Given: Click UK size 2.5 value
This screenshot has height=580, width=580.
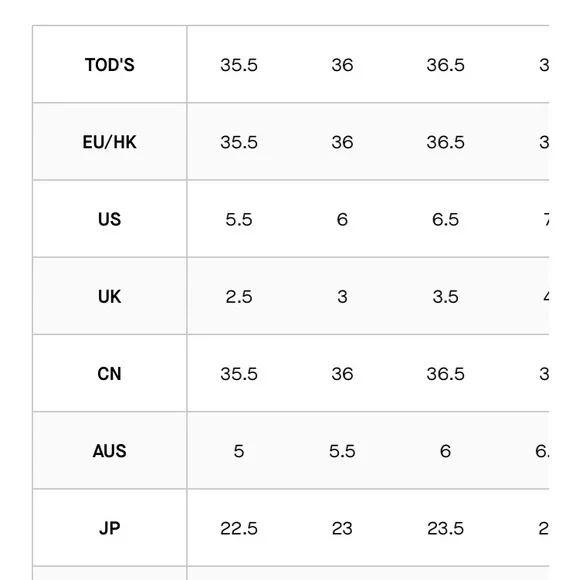Looking at the screenshot, I should point(239,297).
